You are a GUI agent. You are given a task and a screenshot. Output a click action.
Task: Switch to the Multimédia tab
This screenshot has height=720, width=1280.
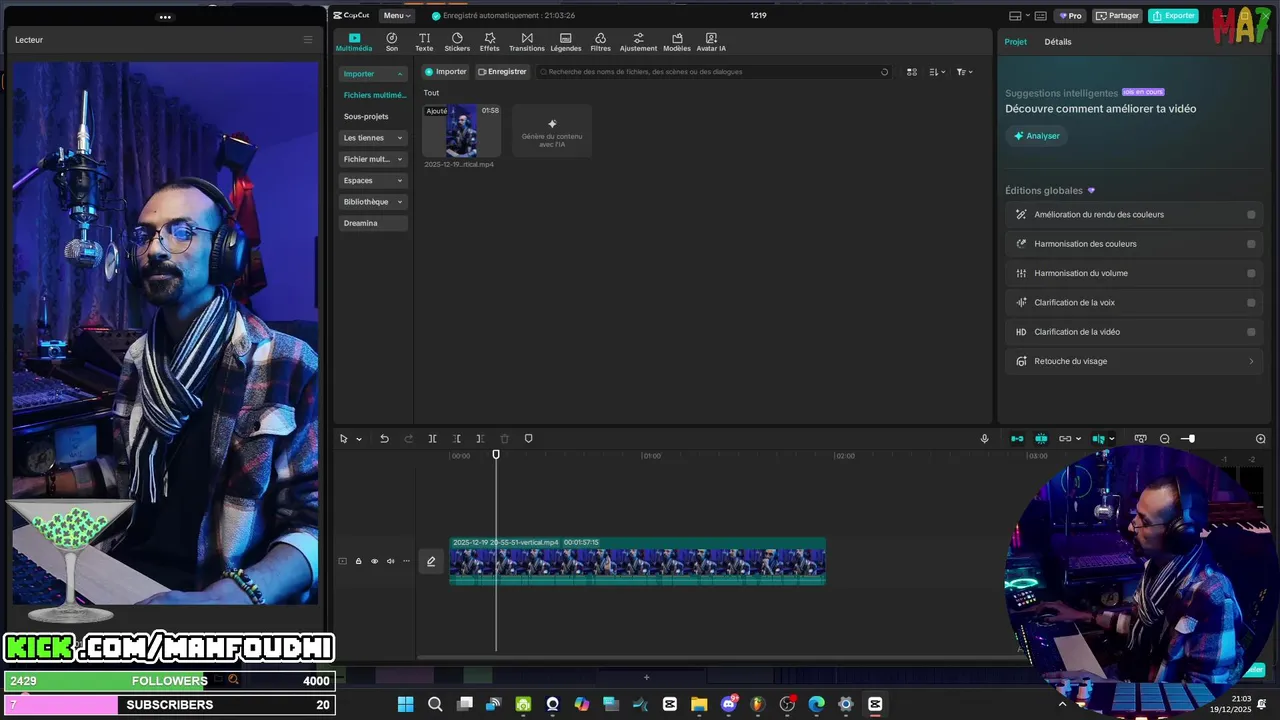pyautogui.click(x=354, y=41)
